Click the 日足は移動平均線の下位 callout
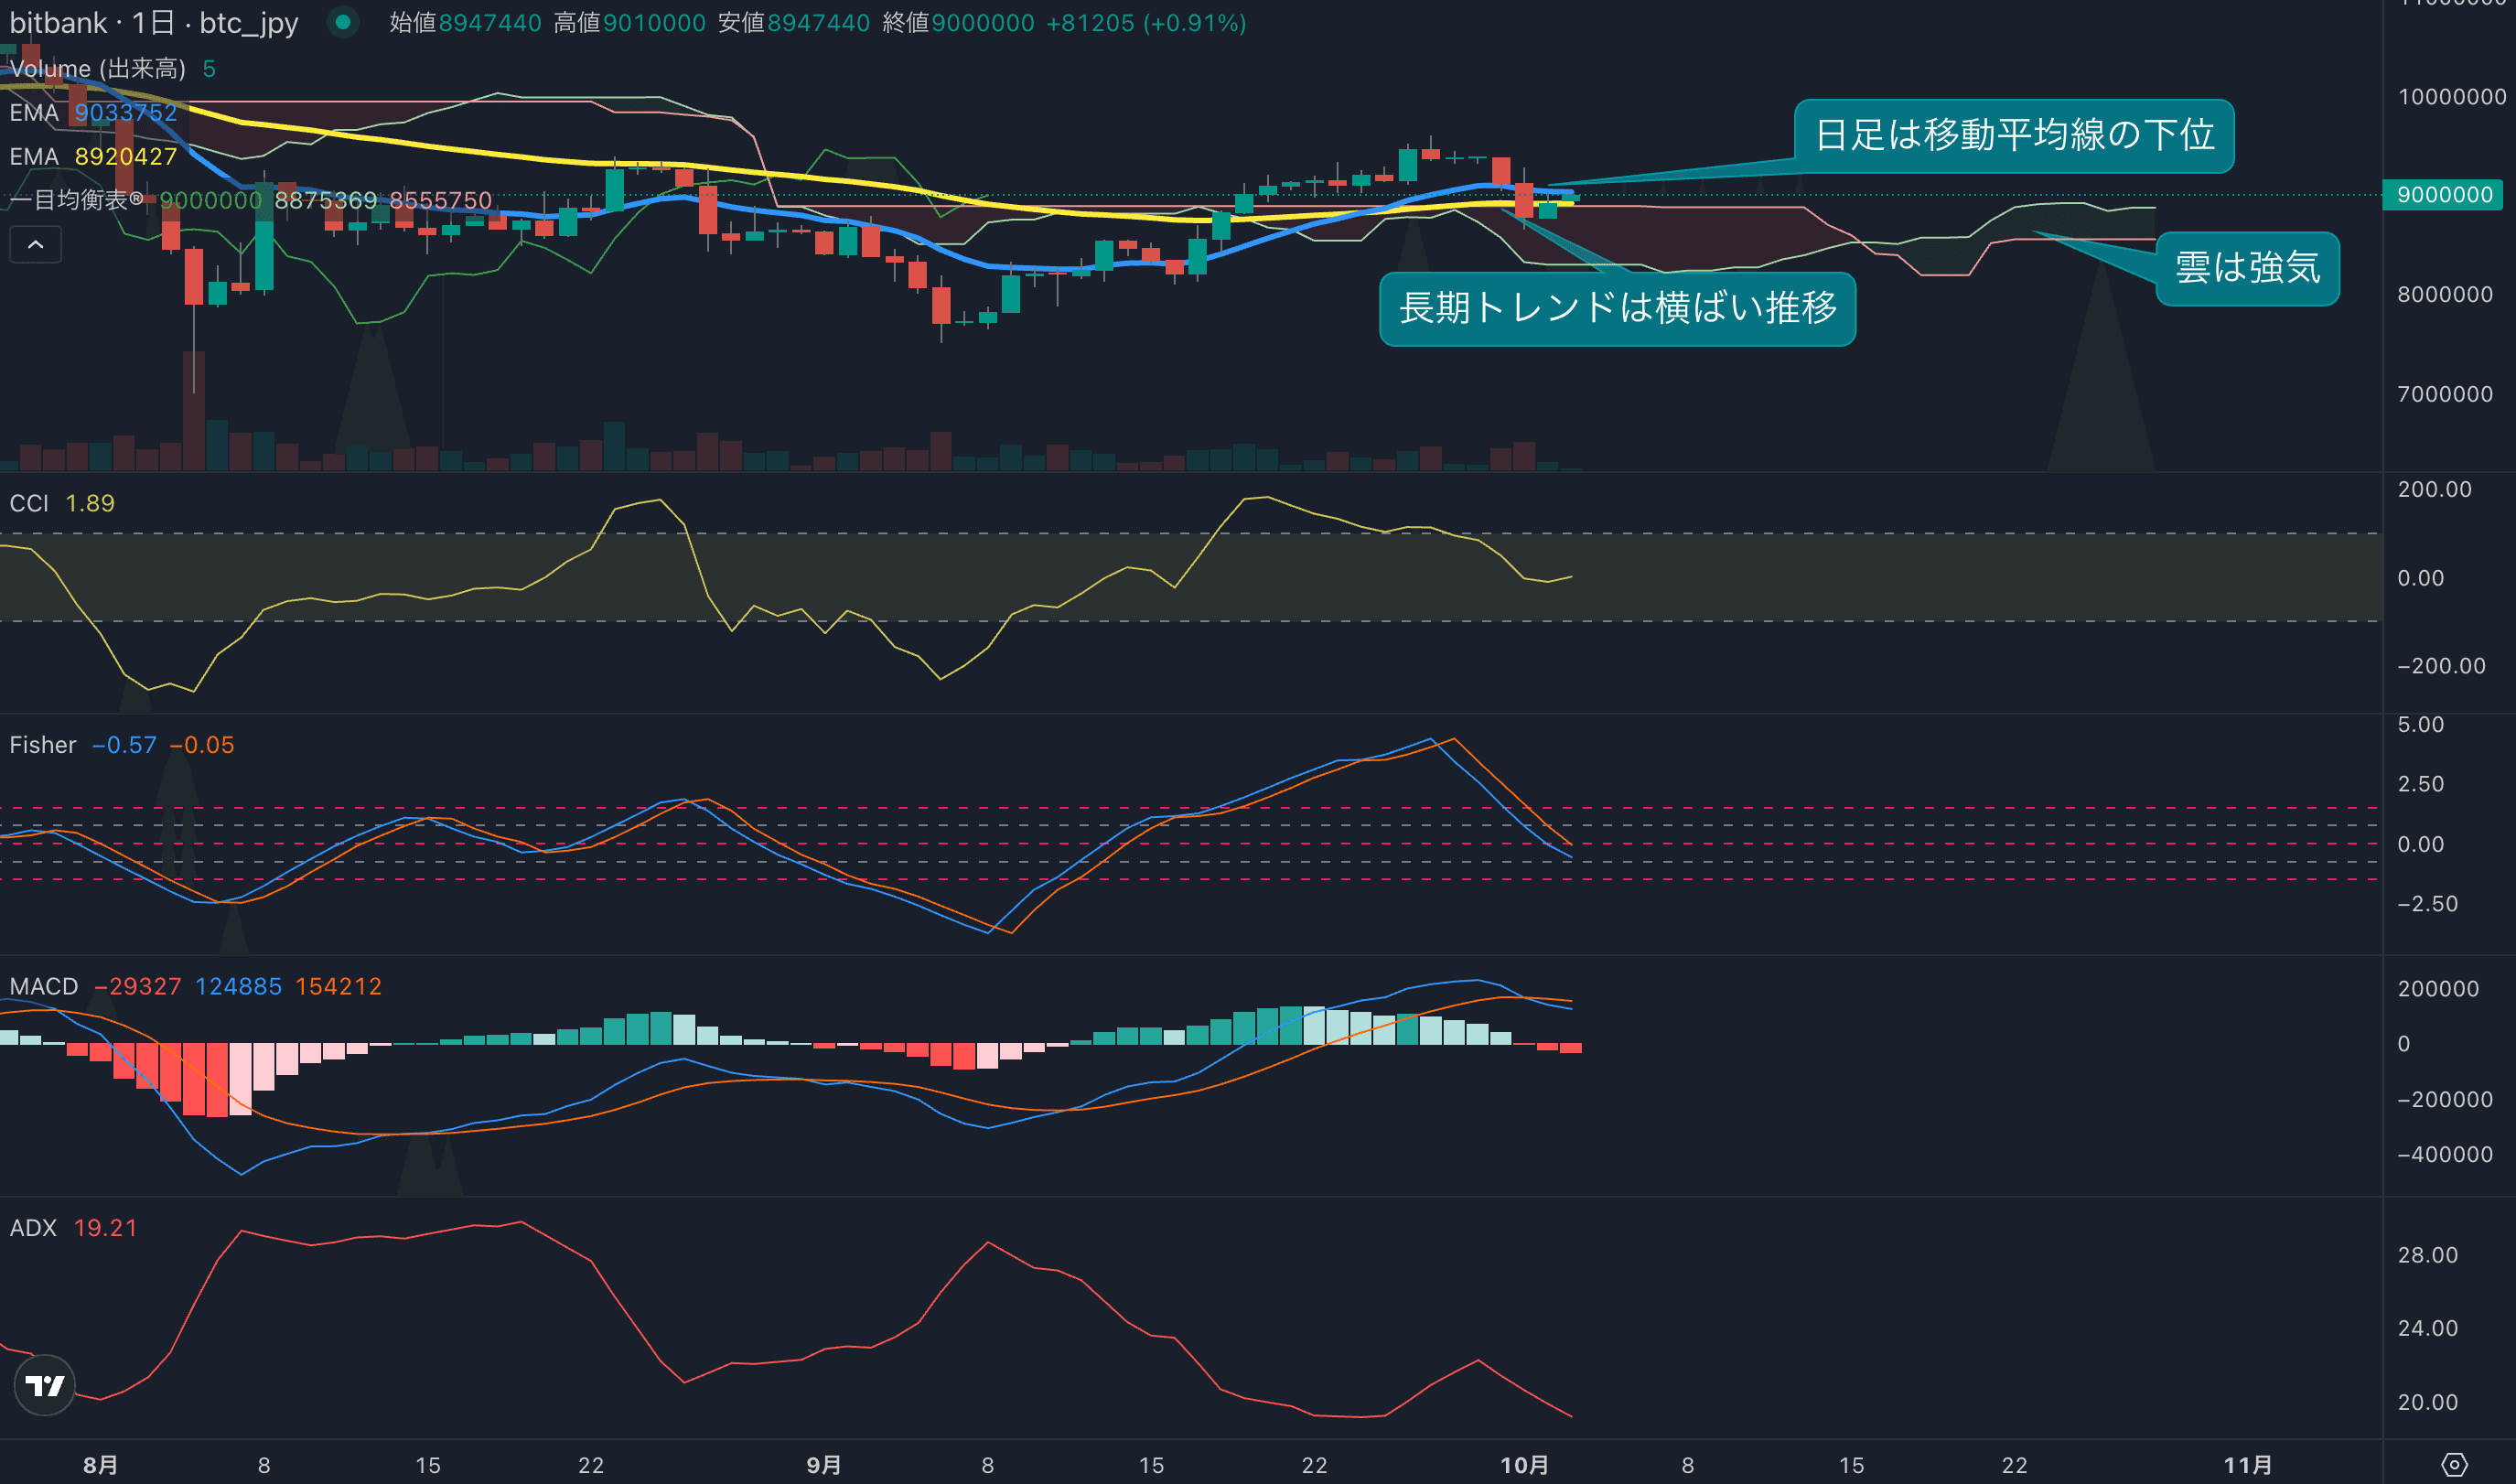This screenshot has height=1484, width=2516. [2013, 135]
